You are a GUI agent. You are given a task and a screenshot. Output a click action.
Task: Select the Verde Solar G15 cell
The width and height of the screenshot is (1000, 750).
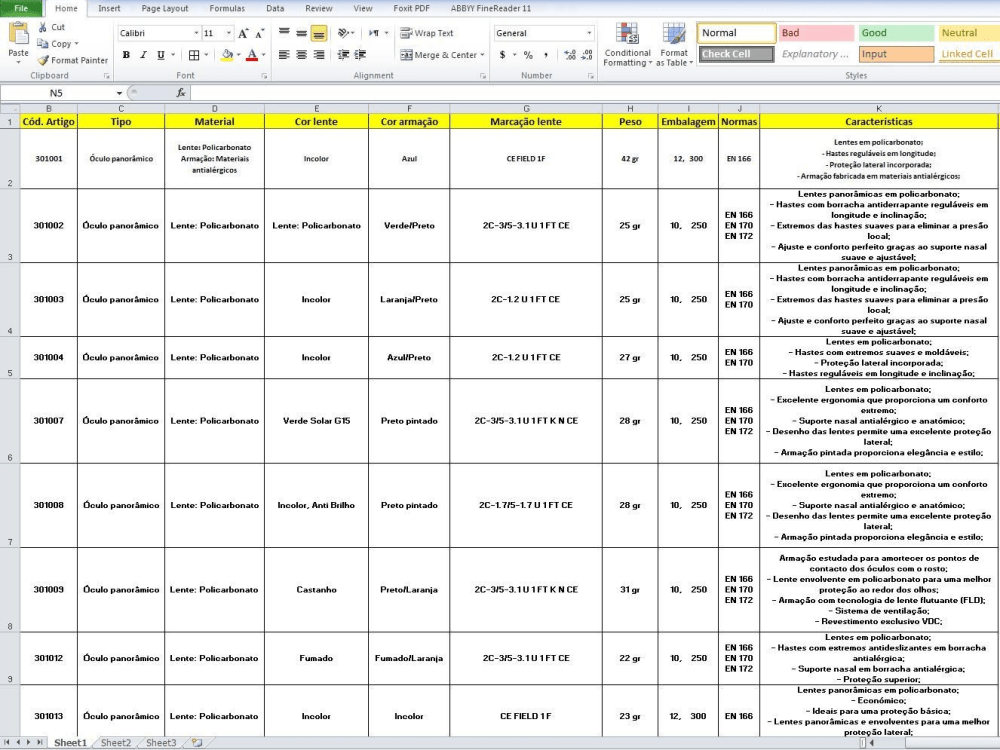[316, 421]
